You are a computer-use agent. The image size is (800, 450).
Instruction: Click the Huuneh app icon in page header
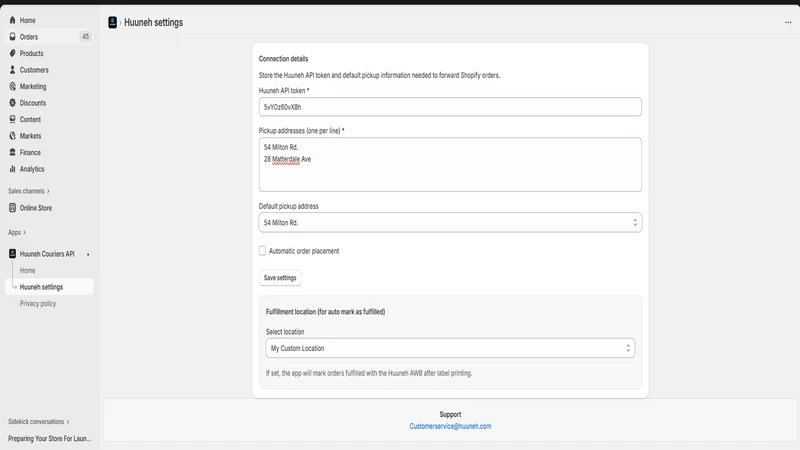coord(112,22)
